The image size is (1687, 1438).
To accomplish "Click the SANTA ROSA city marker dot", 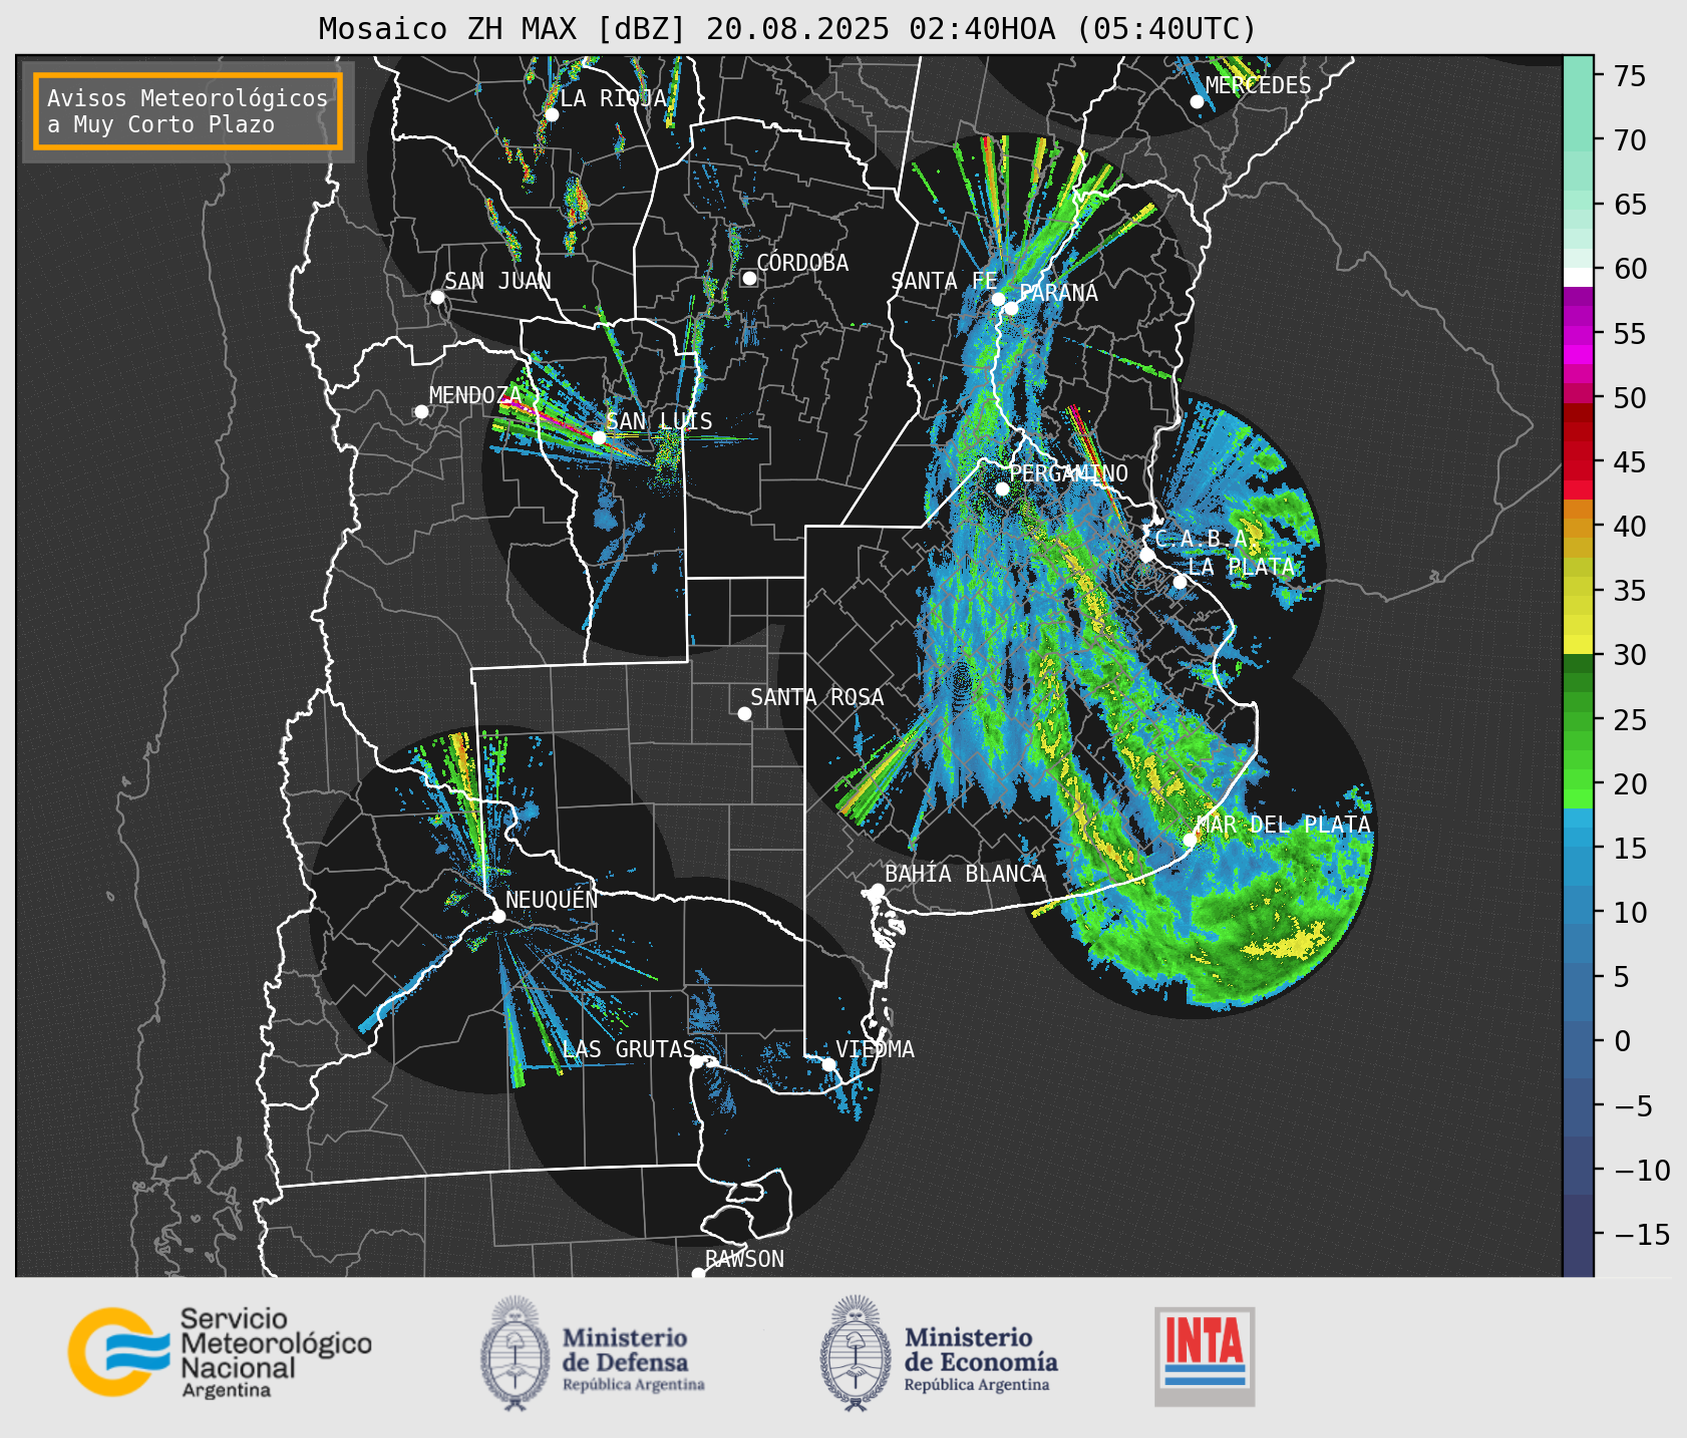I will (x=744, y=714).
